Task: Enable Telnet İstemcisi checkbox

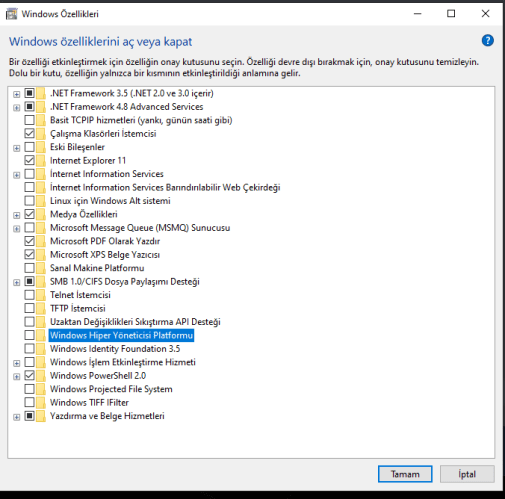Action: coord(29,295)
